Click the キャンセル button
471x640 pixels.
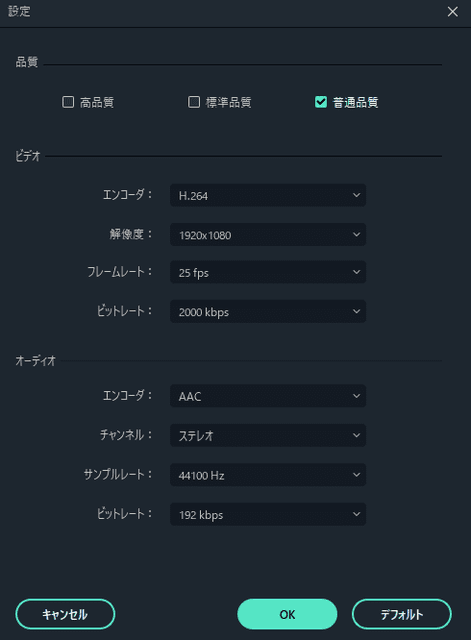pos(65,614)
